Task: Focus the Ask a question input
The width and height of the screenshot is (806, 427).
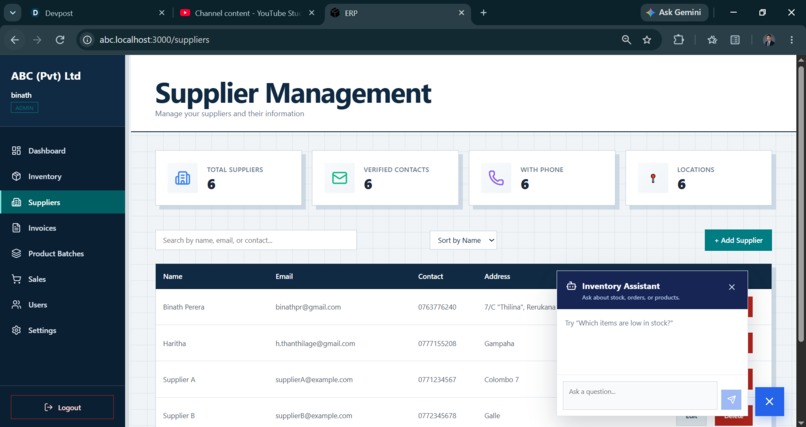Action: click(640, 395)
